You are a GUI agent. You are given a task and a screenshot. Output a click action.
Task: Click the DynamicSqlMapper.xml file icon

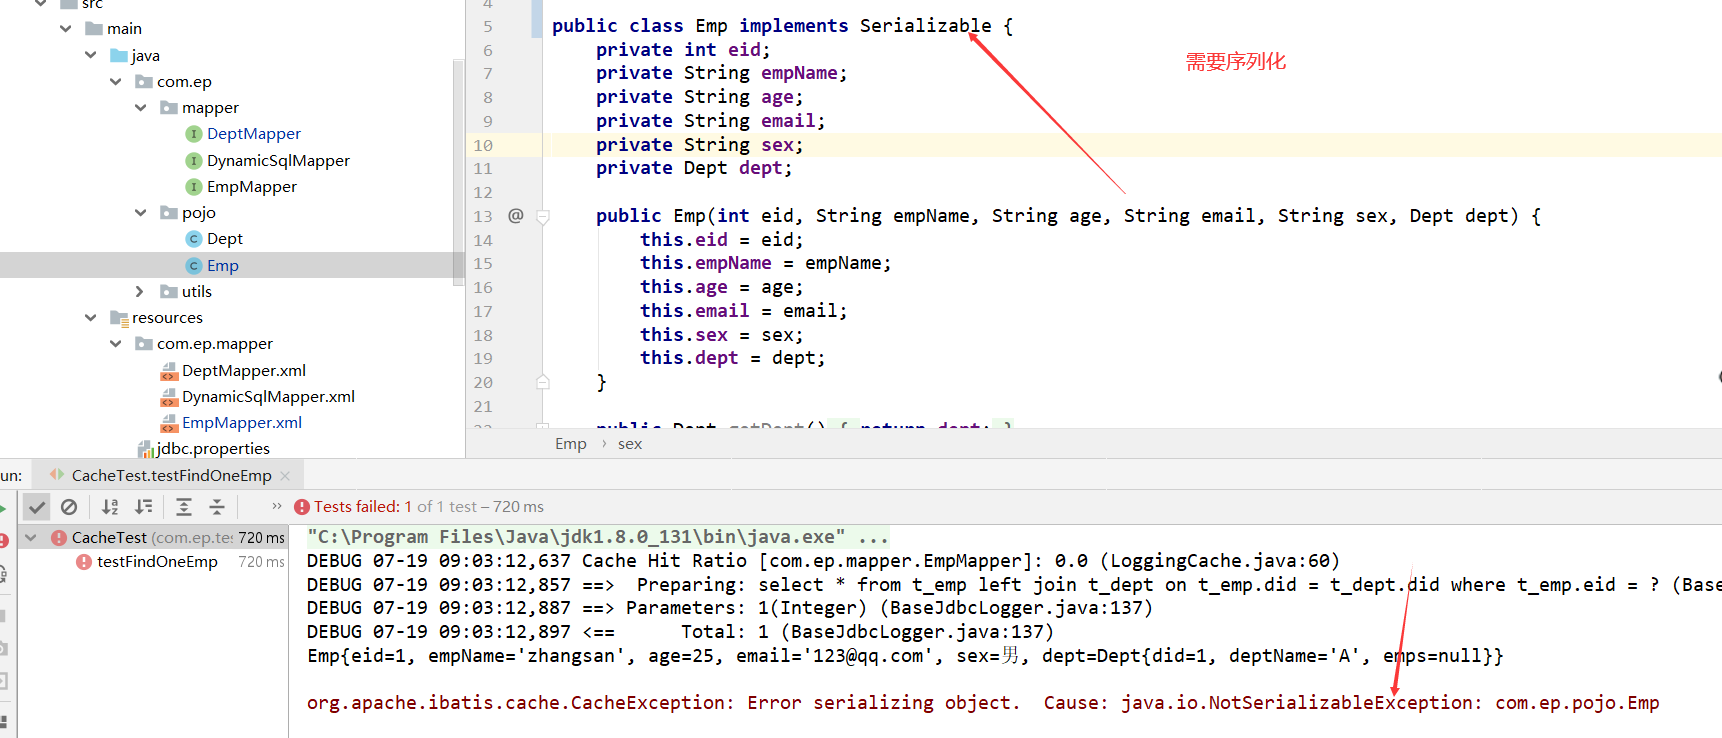click(169, 397)
